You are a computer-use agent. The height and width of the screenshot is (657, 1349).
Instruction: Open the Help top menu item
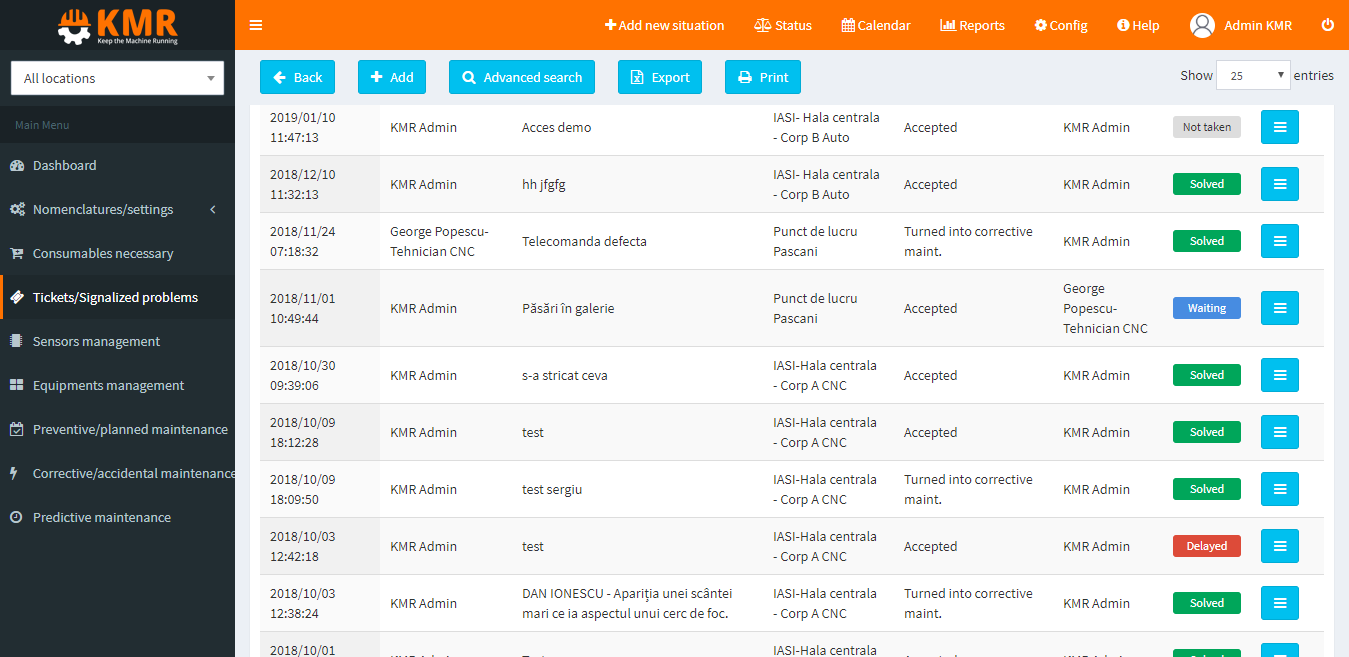[x=1138, y=25]
